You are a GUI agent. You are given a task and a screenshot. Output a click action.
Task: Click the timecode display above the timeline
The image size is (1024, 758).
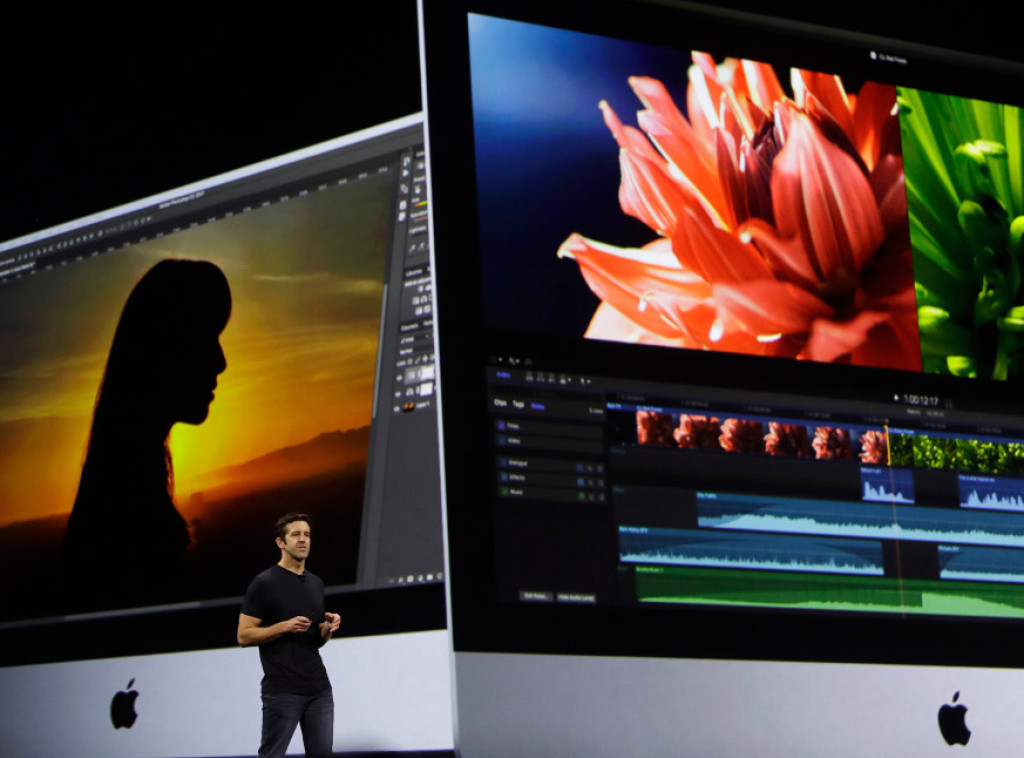click(x=919, y=398)
